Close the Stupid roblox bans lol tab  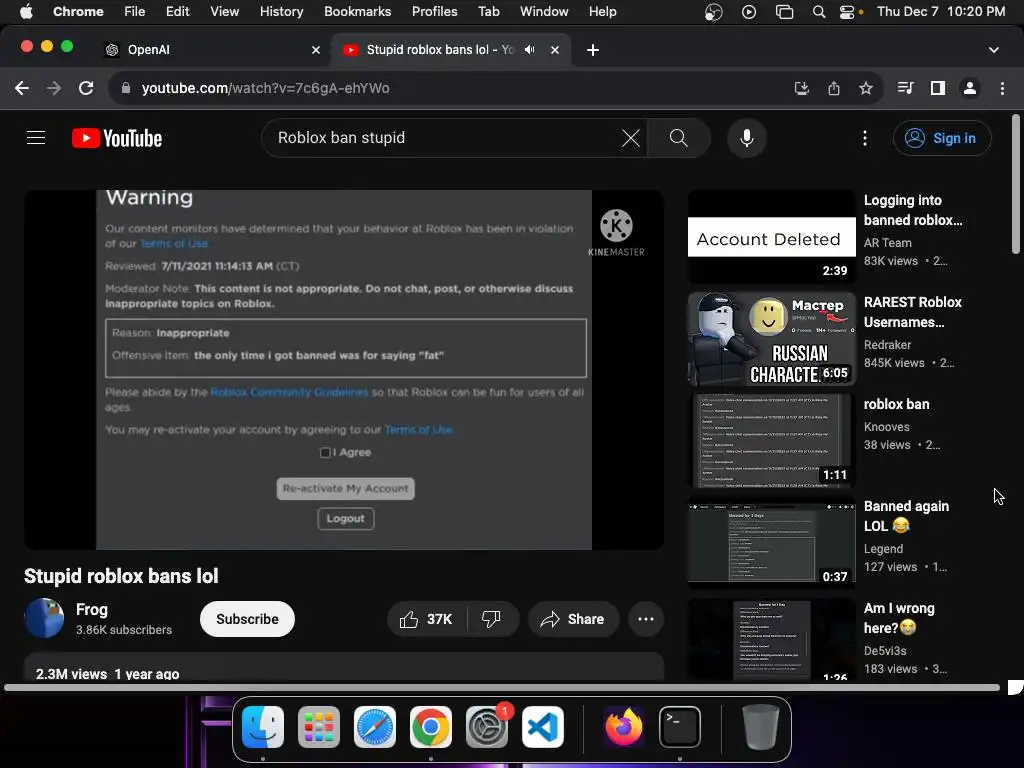click(x=555, y=50)
